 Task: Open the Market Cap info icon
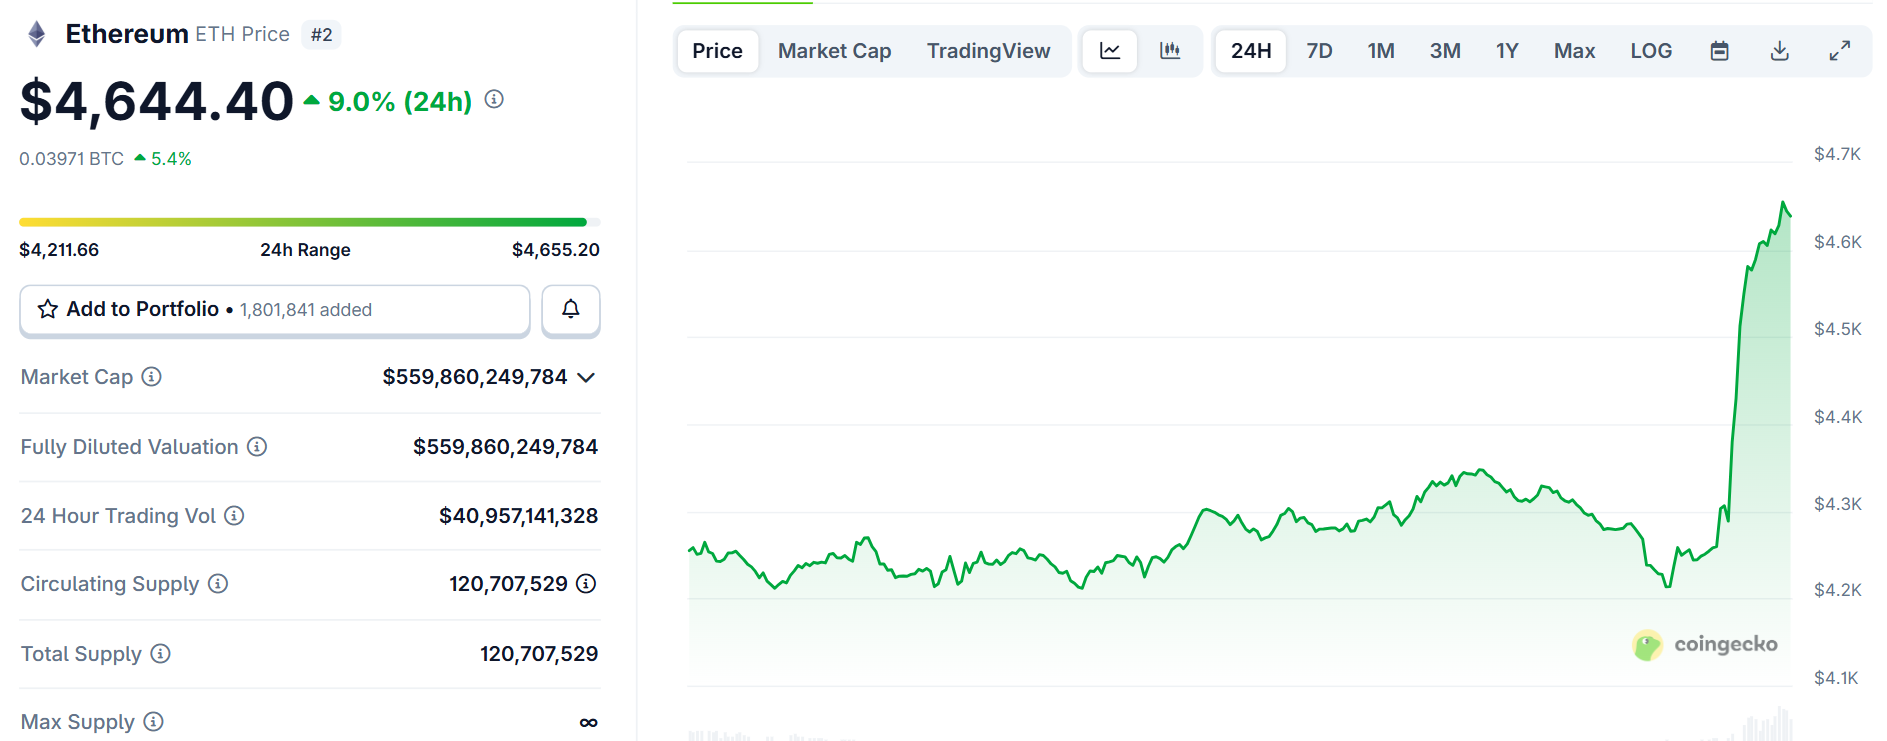151,377
